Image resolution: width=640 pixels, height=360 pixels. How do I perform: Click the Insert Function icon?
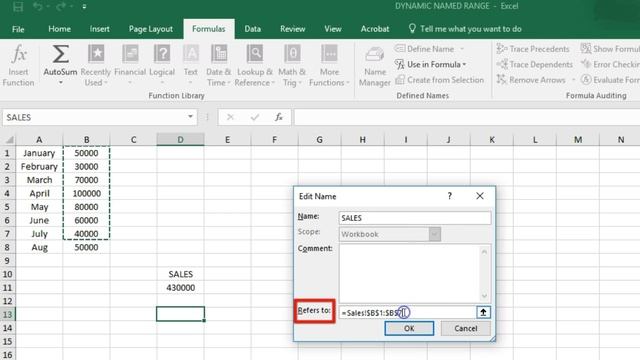click(18, 55)
